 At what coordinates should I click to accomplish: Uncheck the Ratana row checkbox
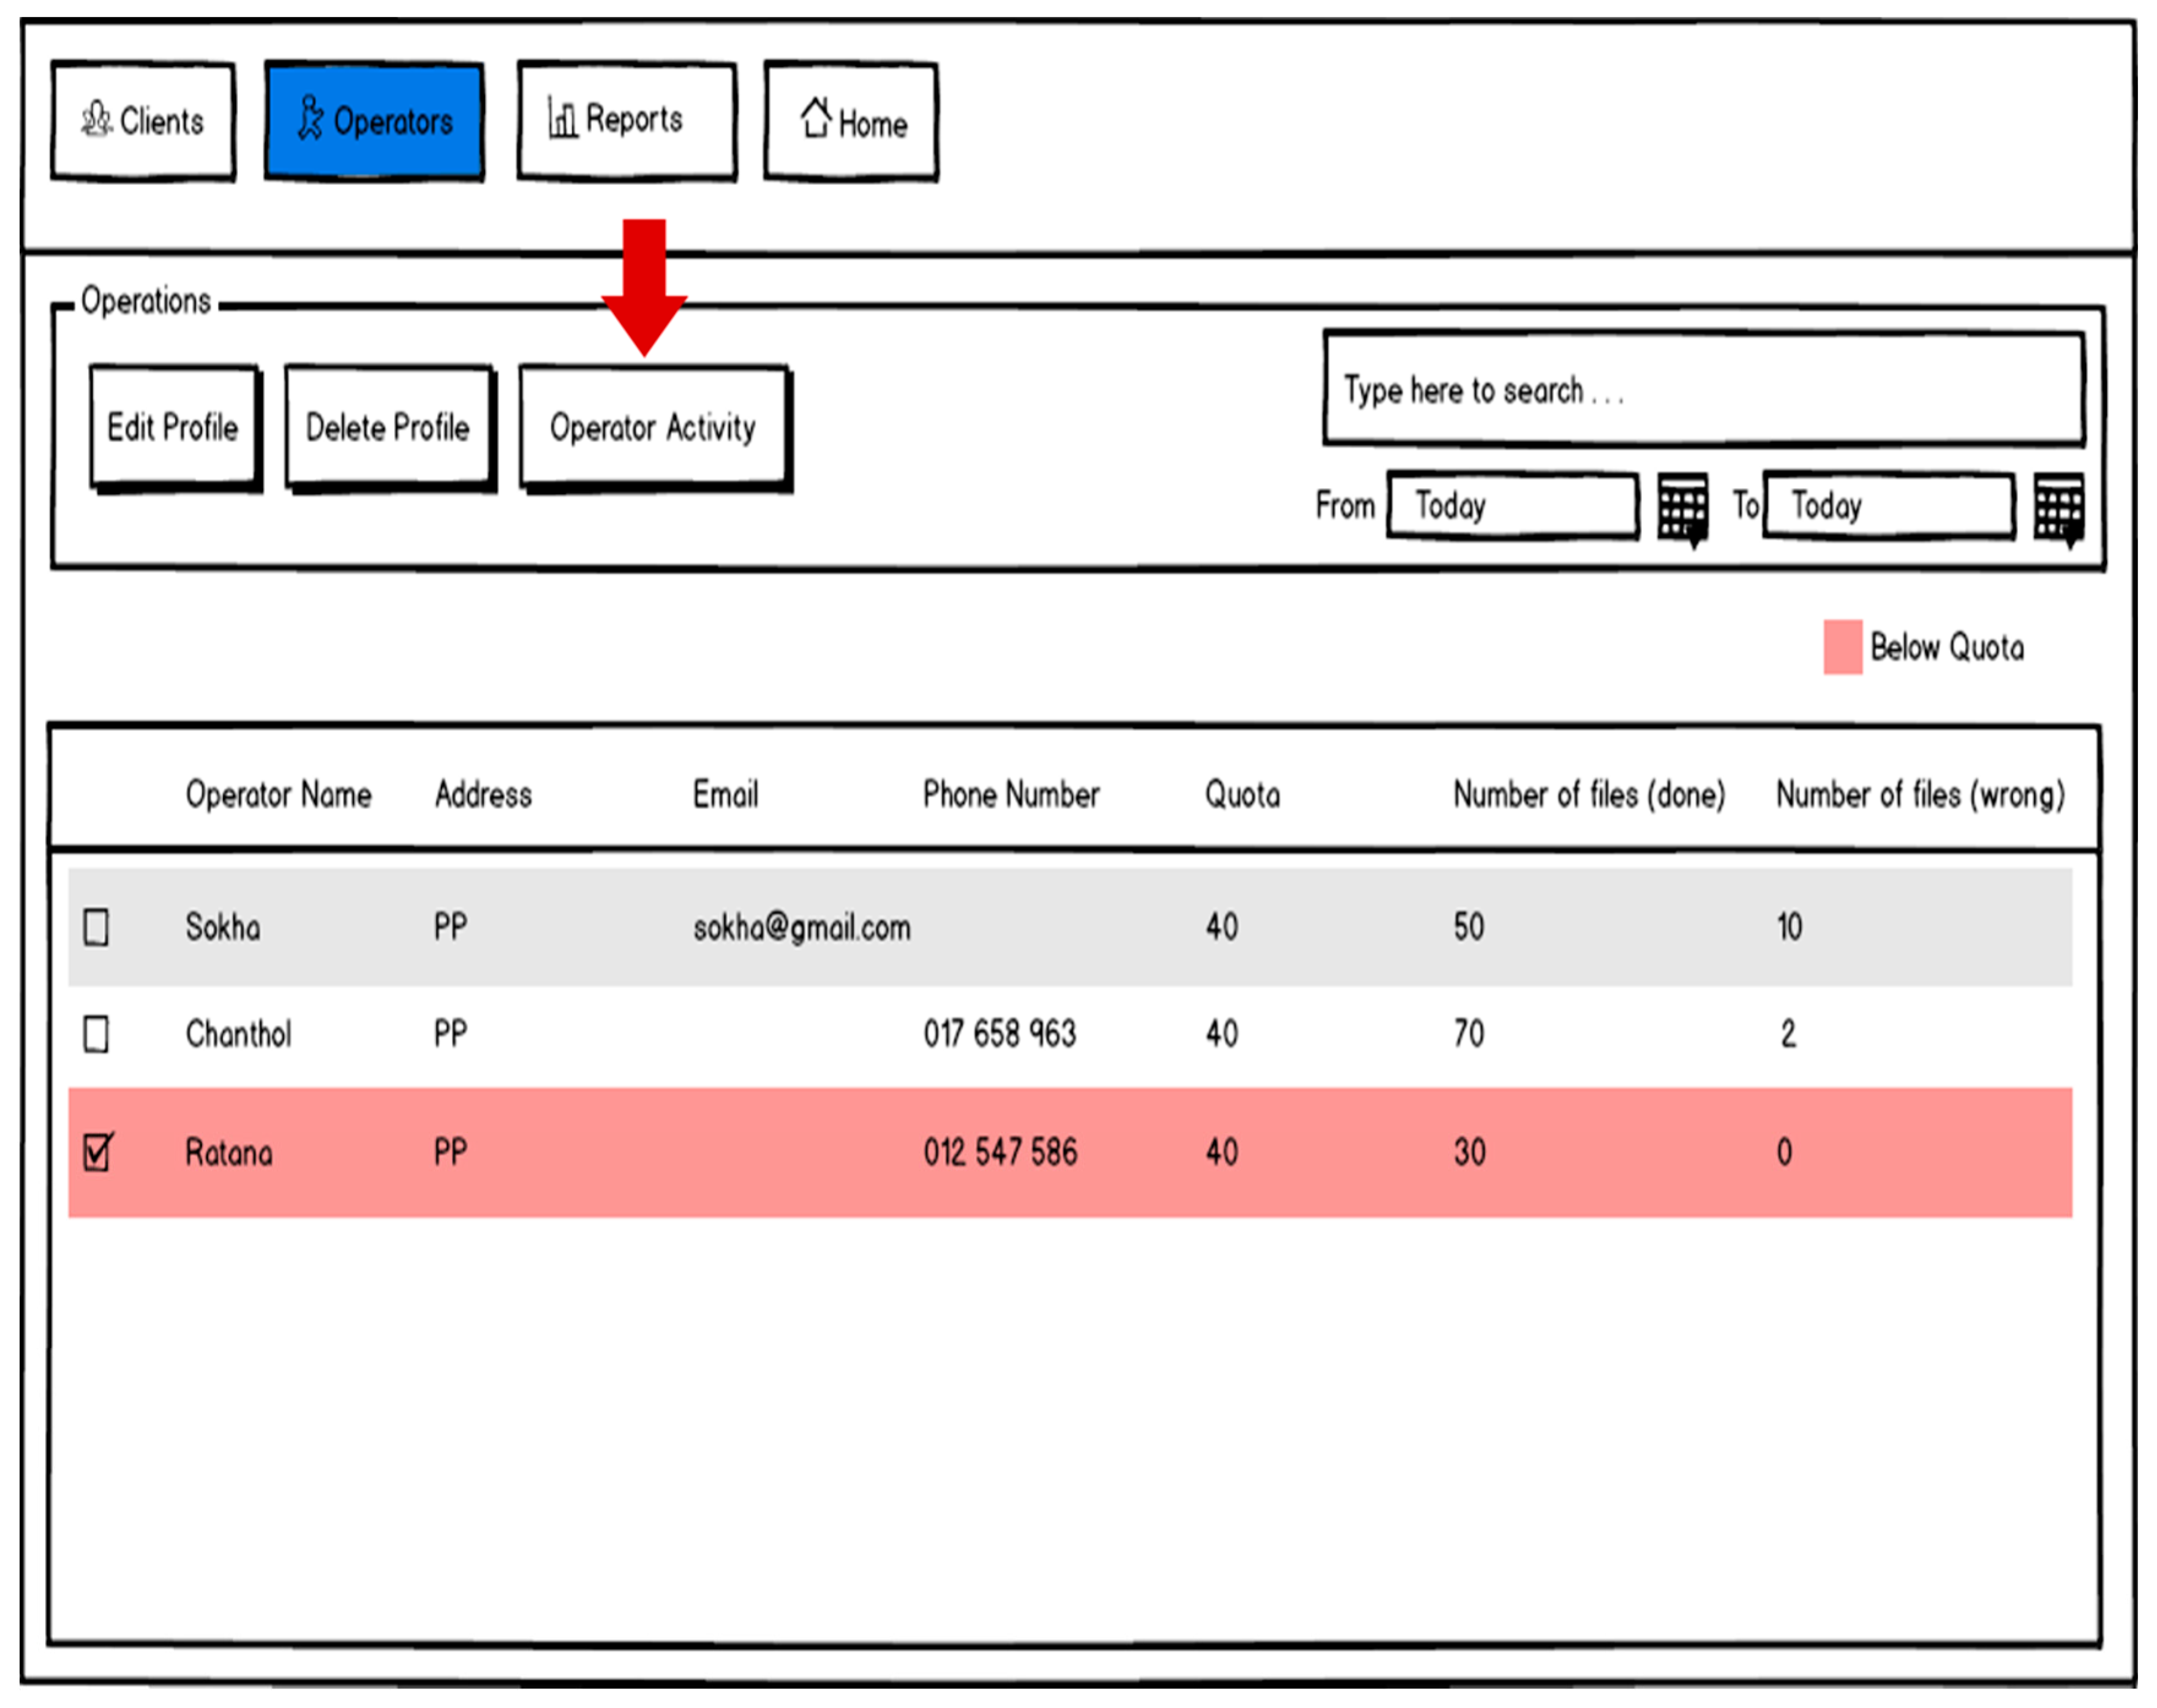(x=97, y=1152)
